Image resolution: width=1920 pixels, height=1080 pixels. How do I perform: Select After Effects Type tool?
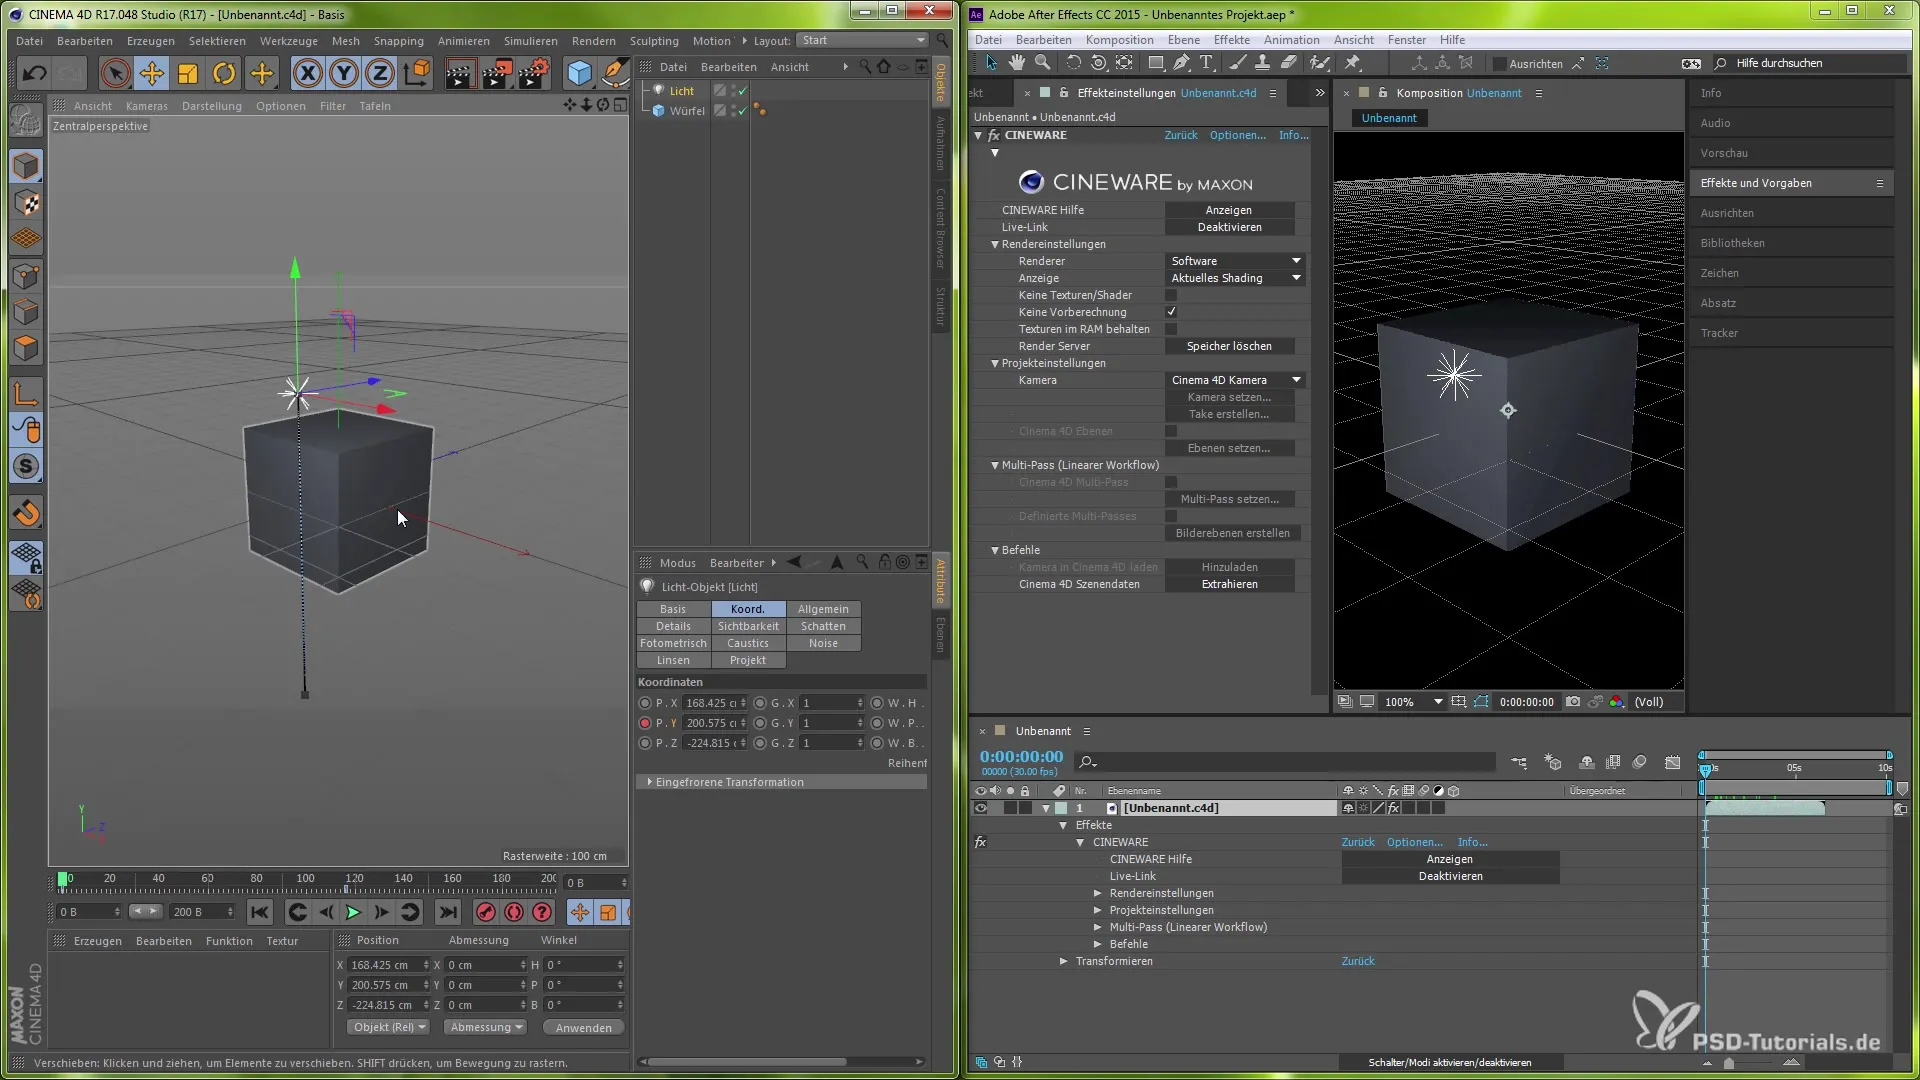(x=1207, y=63)
